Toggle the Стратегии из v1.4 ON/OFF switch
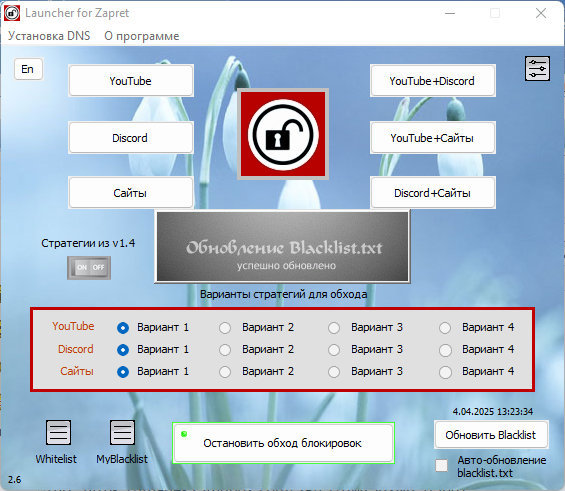 [x=89, y=268]
